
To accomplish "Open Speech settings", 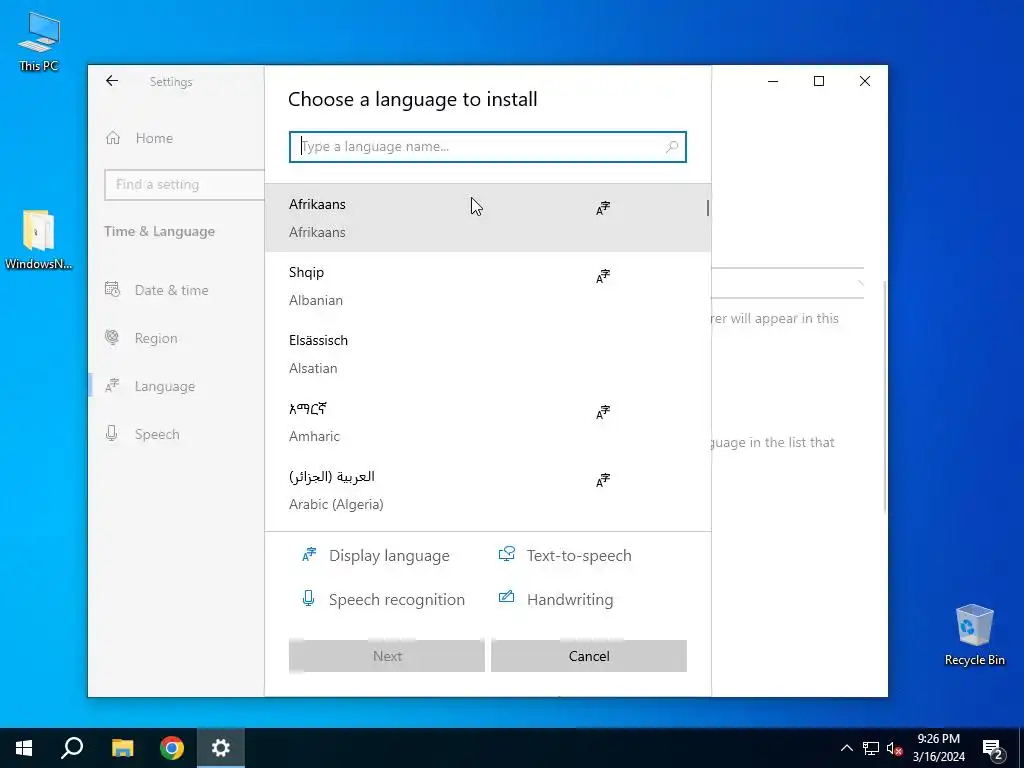I will coord(157,434).
